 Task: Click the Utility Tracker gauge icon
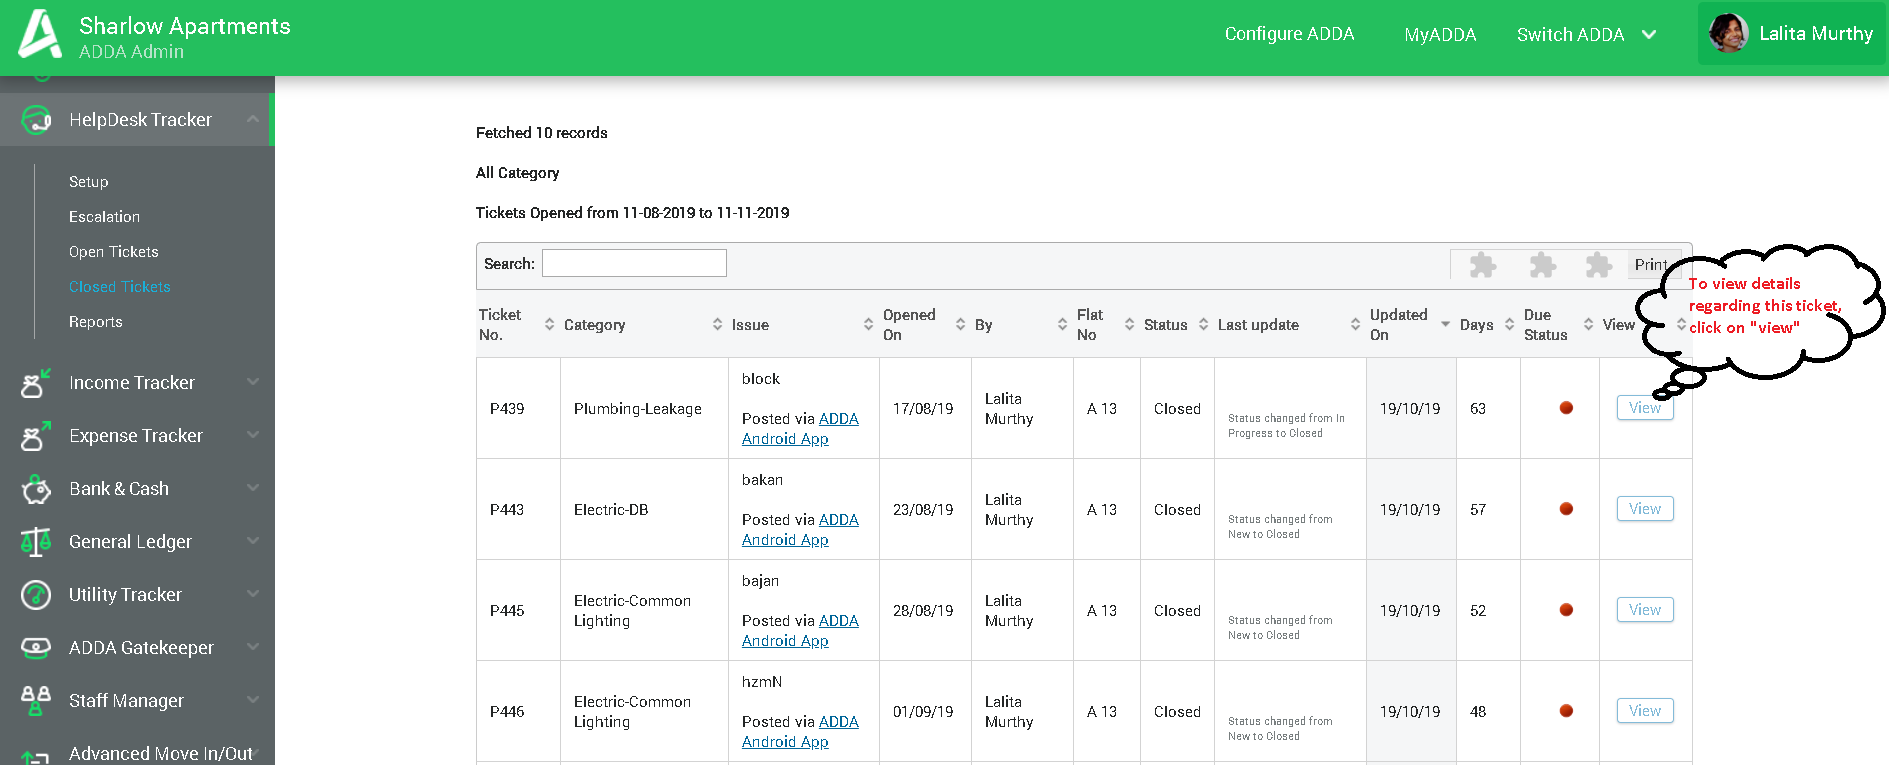tap(36, 595)
